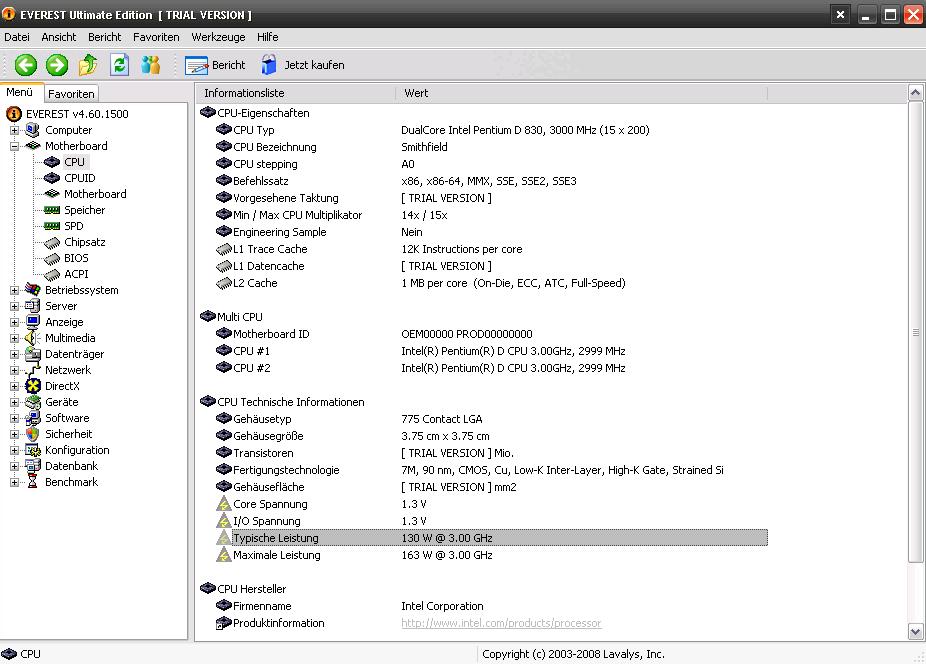Select the L2 Cache row
This screenshot has height=664, width=926.
tap(491, 283)
